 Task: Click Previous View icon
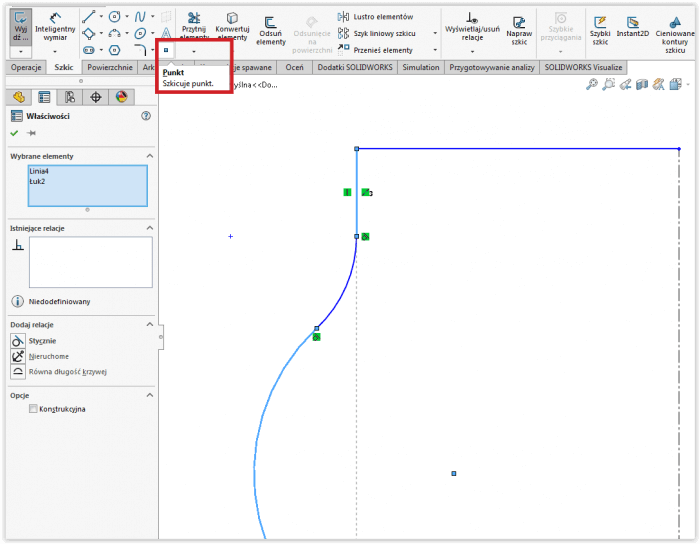(625, 84)
